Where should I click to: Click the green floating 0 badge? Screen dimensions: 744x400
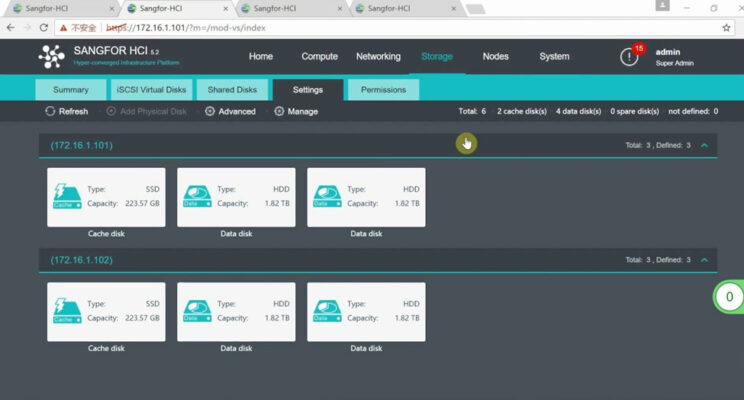[729, 297]
